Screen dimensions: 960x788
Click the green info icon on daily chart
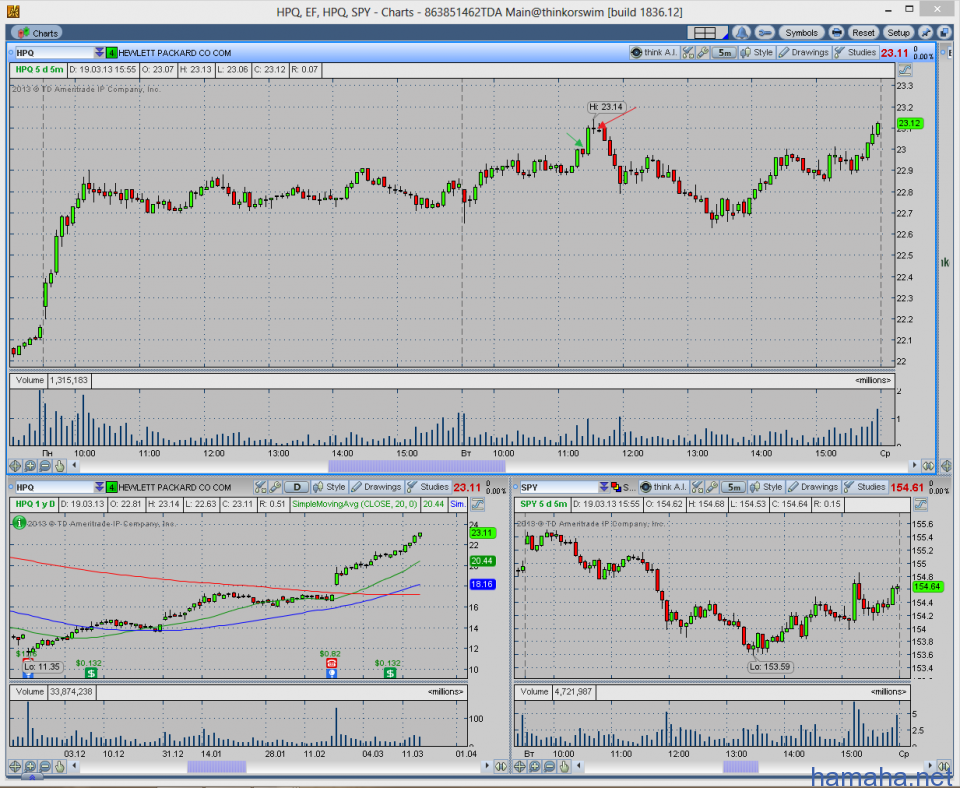19,523
